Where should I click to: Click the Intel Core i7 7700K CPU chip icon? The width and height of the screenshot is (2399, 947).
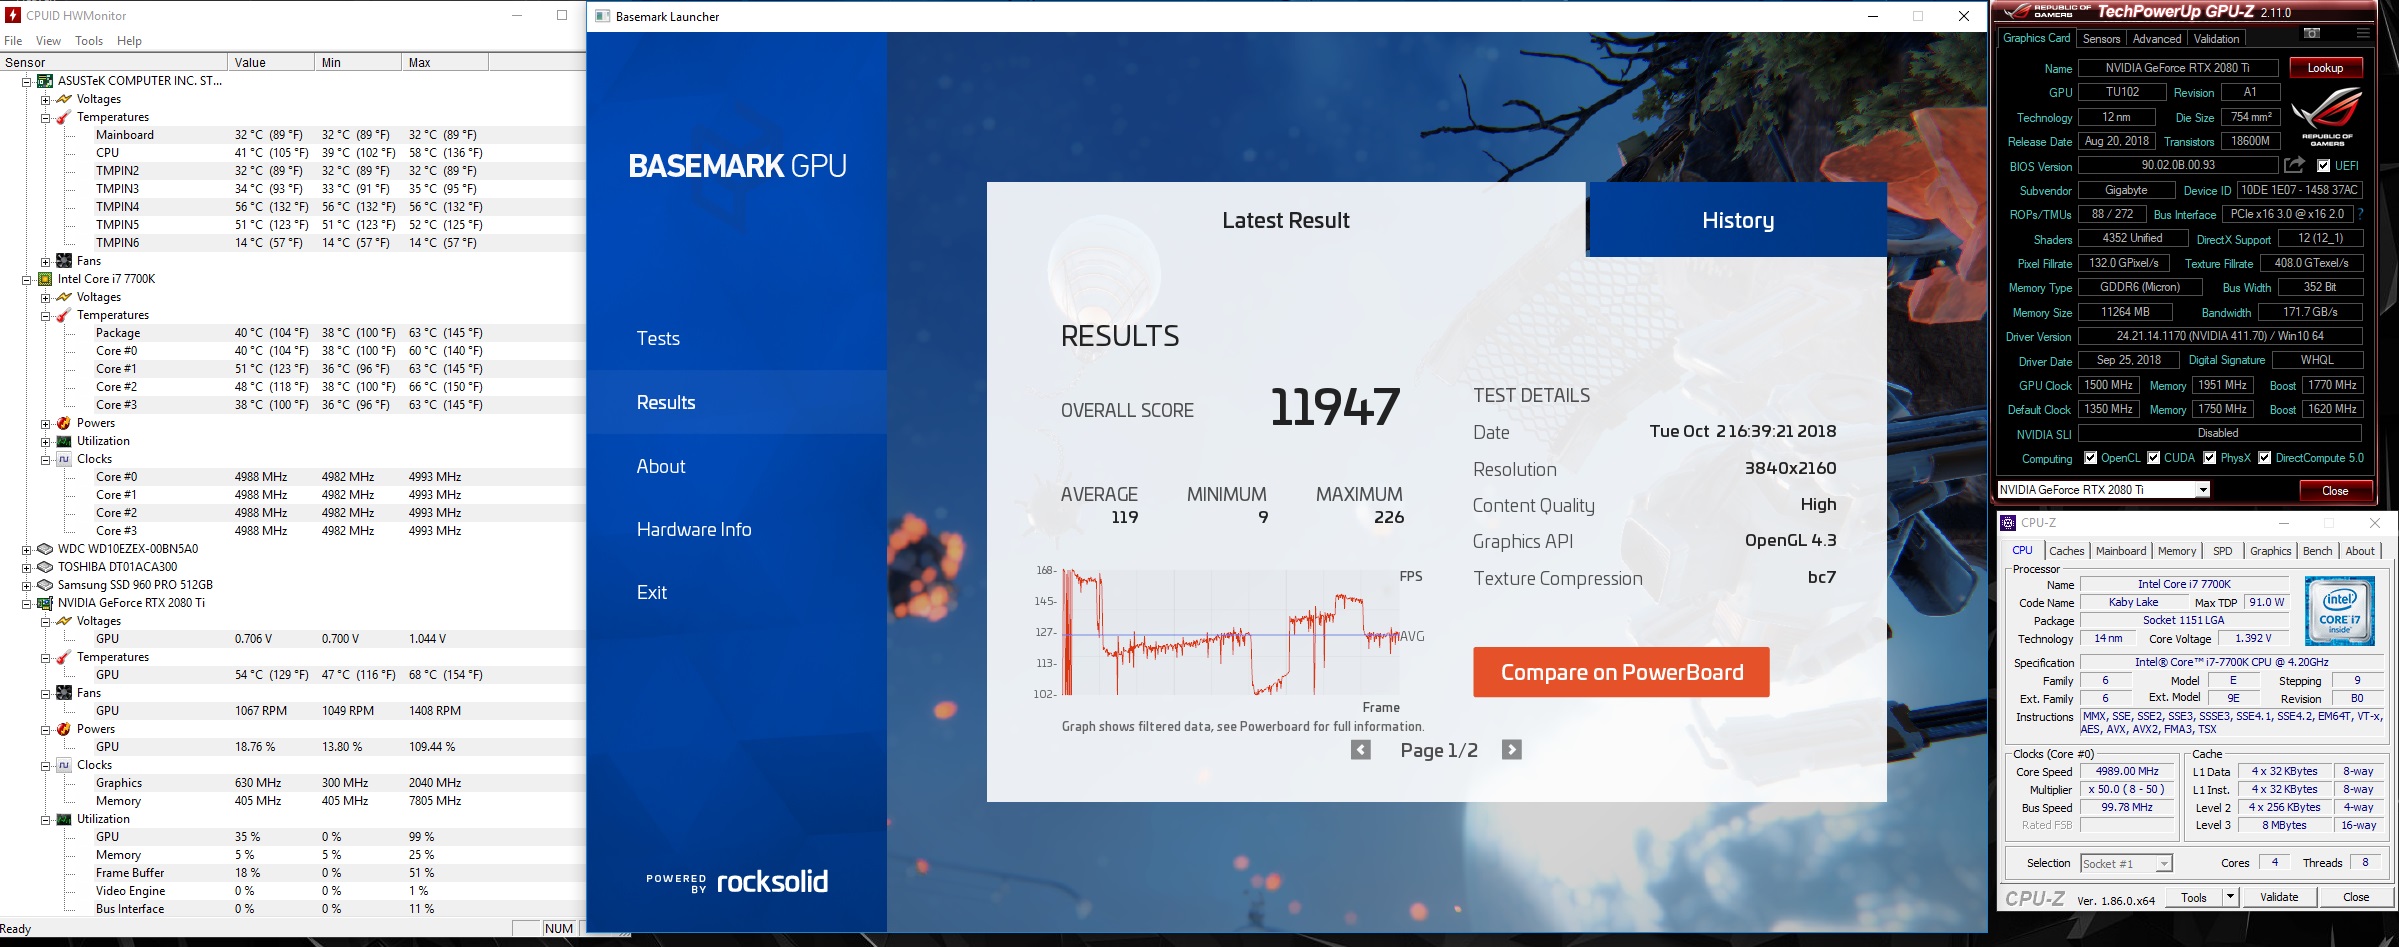click(45, 279)
